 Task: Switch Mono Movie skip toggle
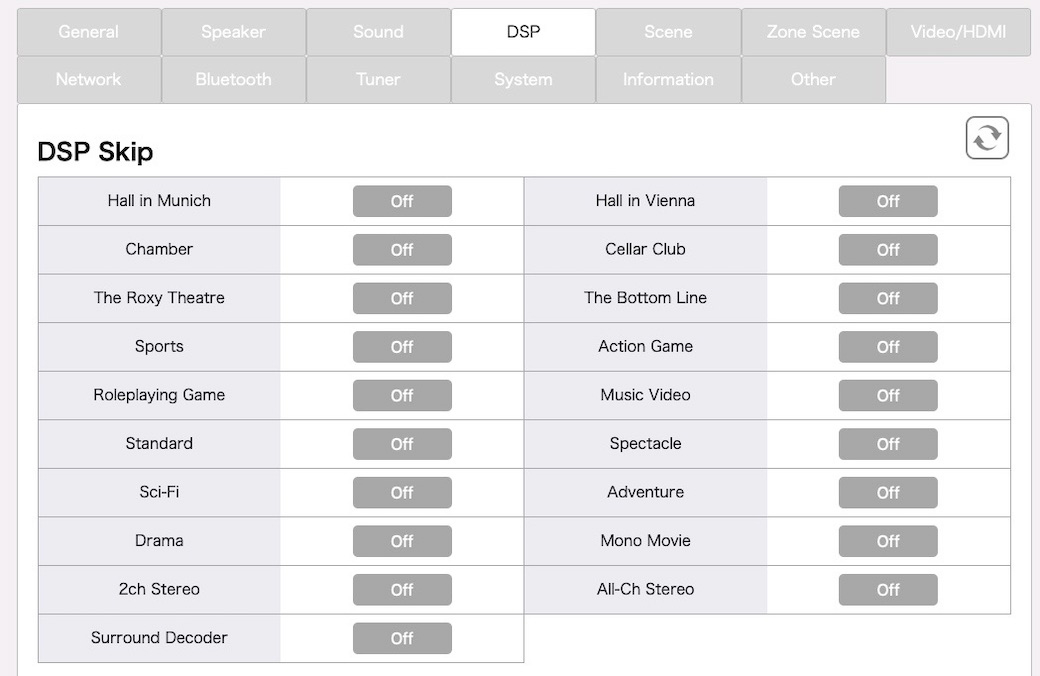tap(888, 541)
